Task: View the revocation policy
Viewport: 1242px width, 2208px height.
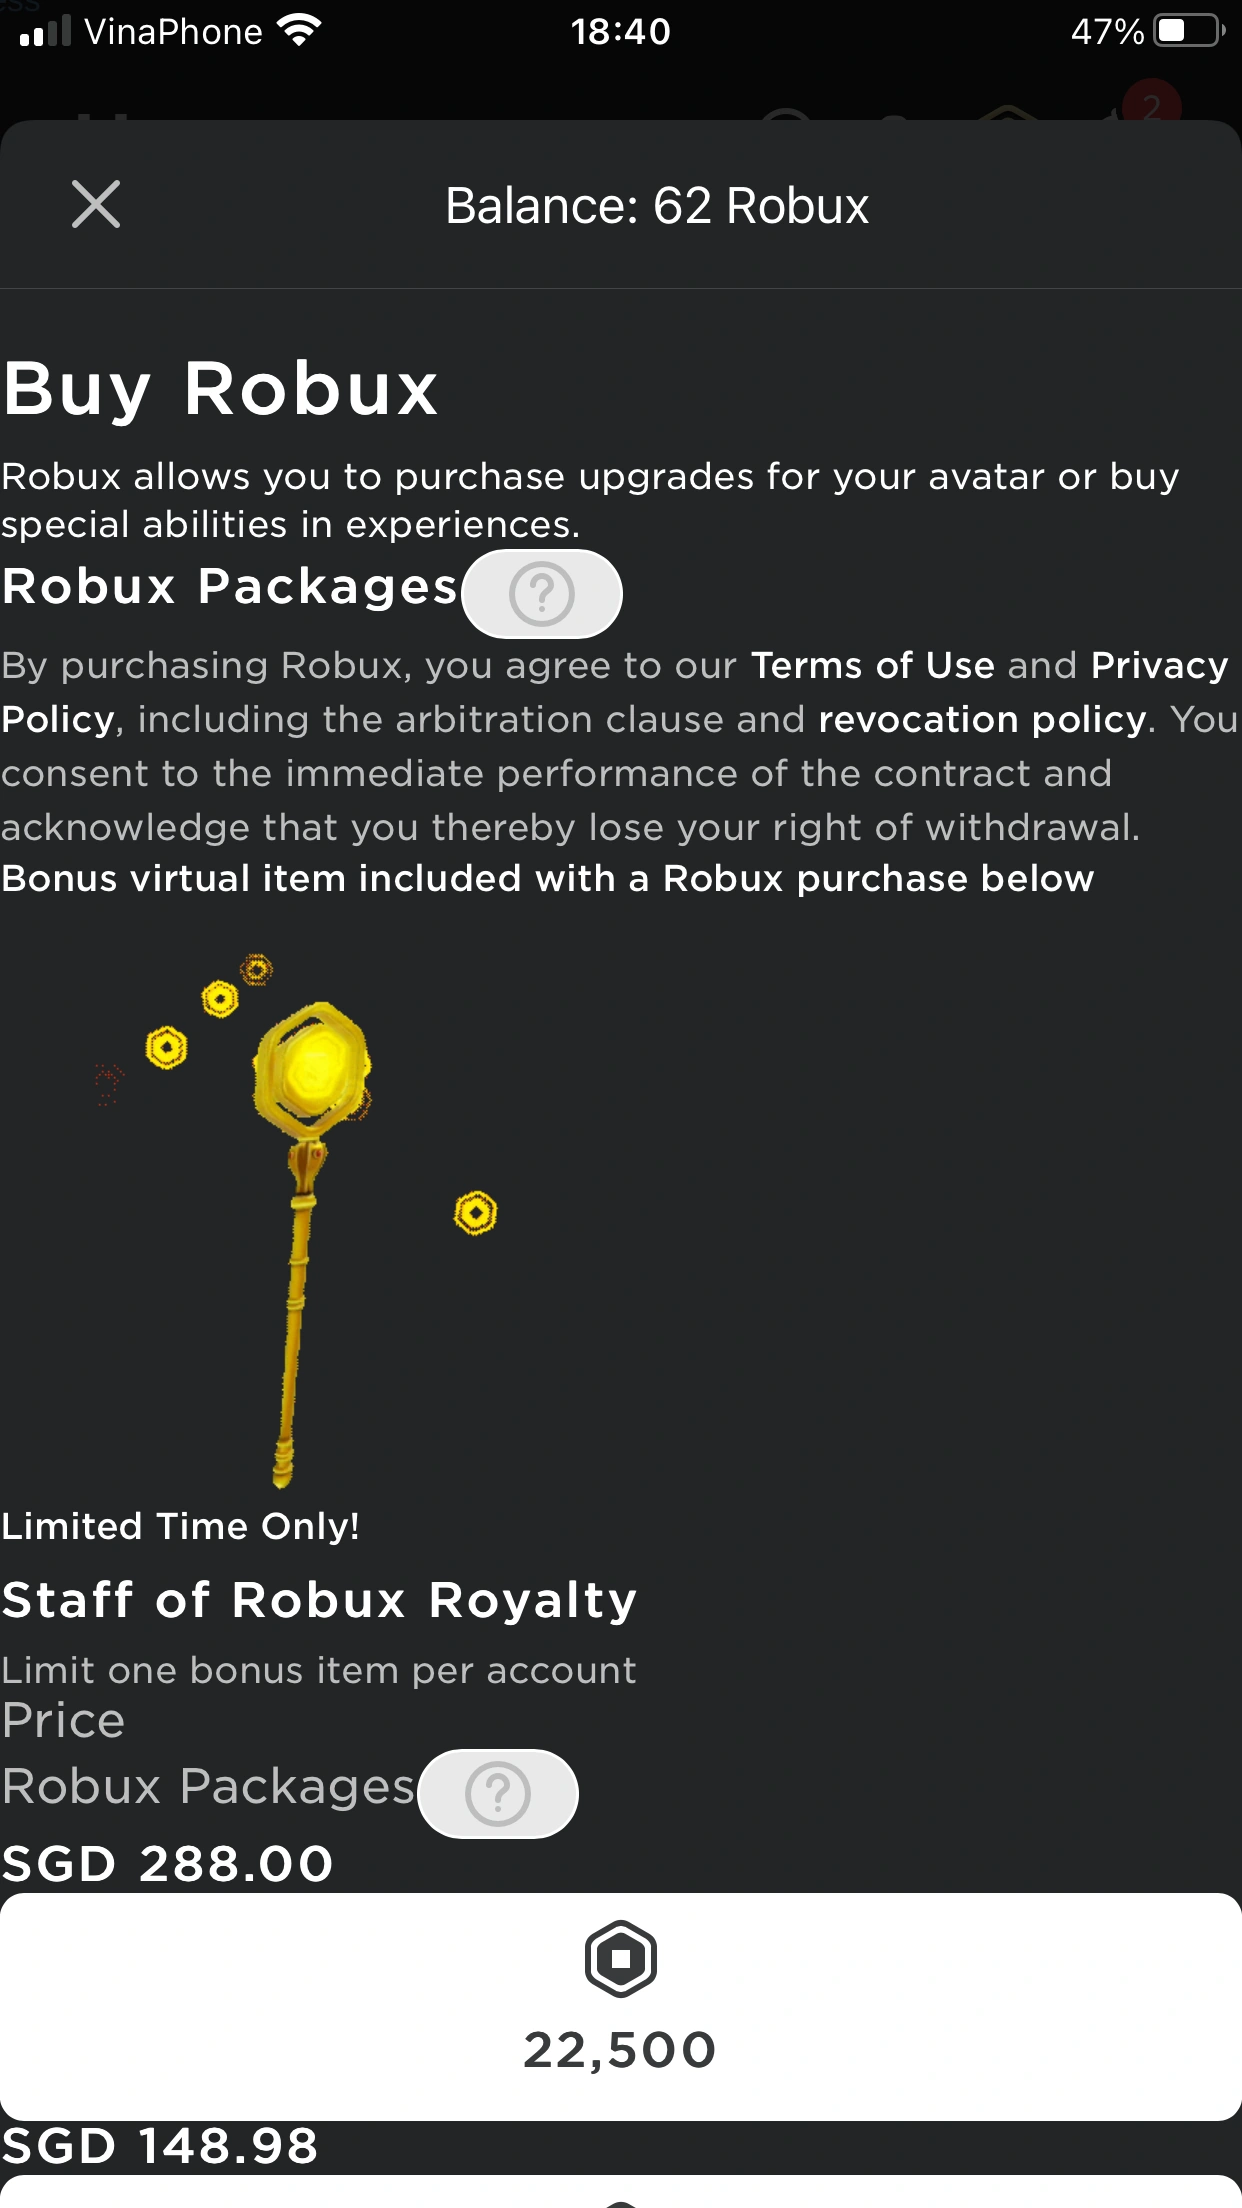Action: (x=981, y=720)
